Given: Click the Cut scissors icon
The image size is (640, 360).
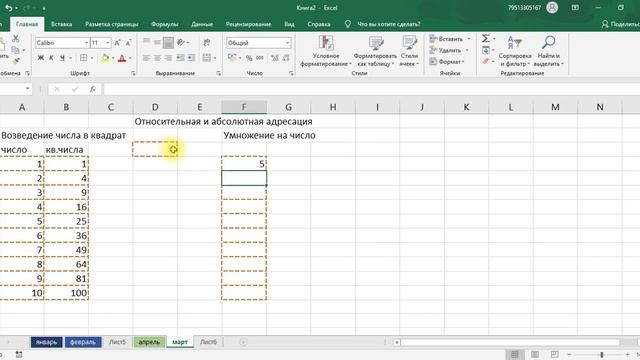Looking at the screenshot, I should point(16,39).
